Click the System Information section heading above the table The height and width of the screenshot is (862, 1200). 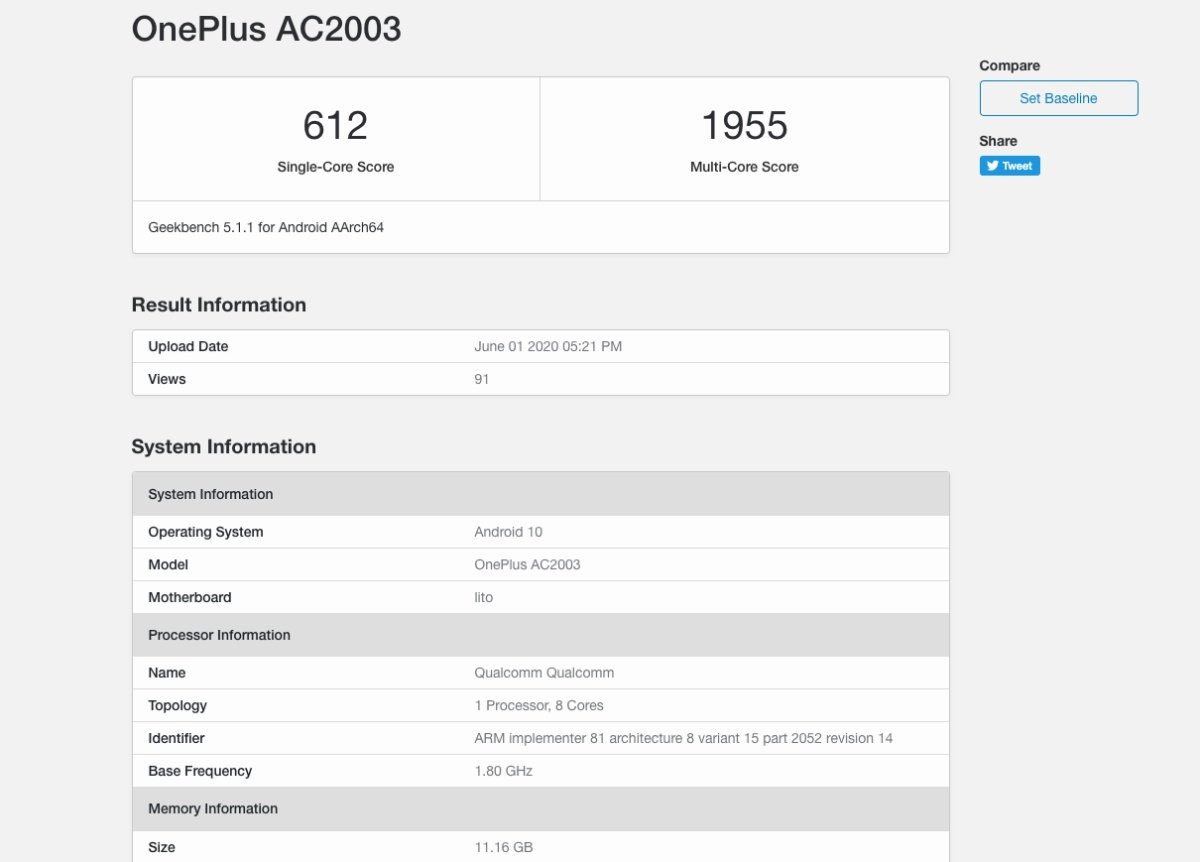[x=224, y=447]
